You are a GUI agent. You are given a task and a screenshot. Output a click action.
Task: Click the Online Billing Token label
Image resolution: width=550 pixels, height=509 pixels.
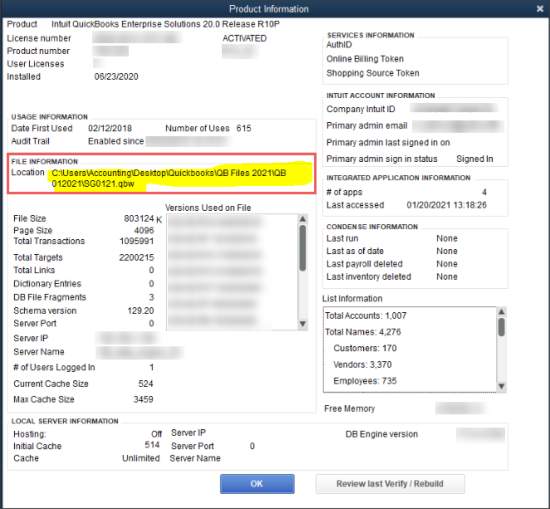(x=365, y=59)
